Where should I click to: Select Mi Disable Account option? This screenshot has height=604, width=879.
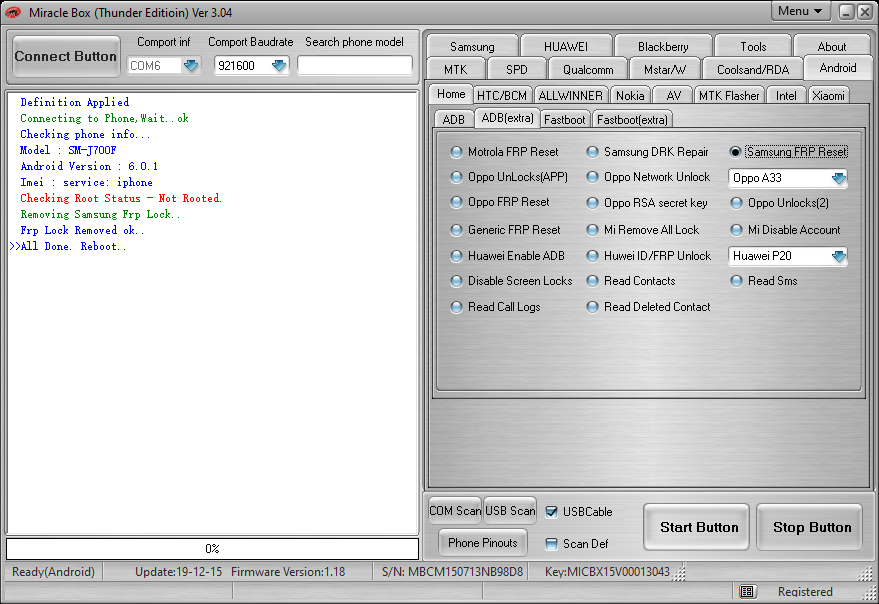pos(736,230)
